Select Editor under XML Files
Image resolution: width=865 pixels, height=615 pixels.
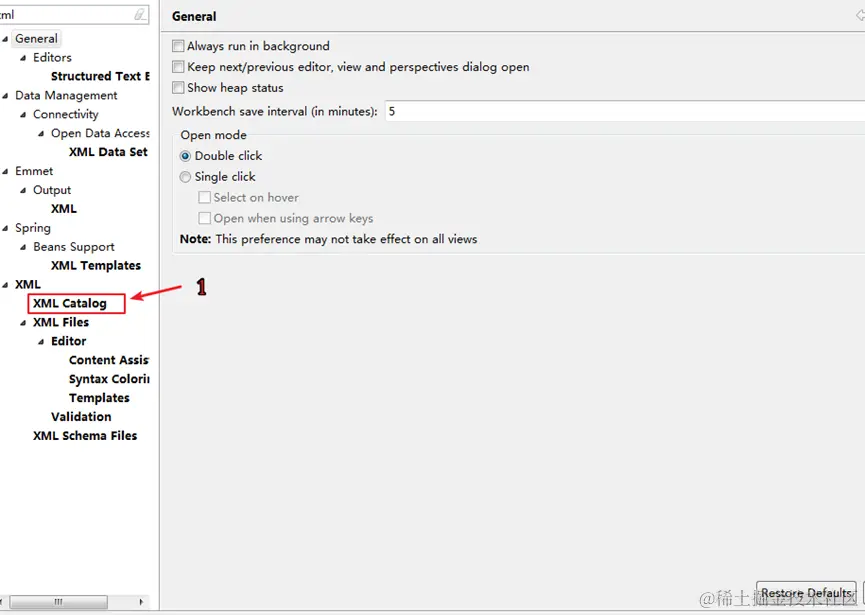pos(69,341)
